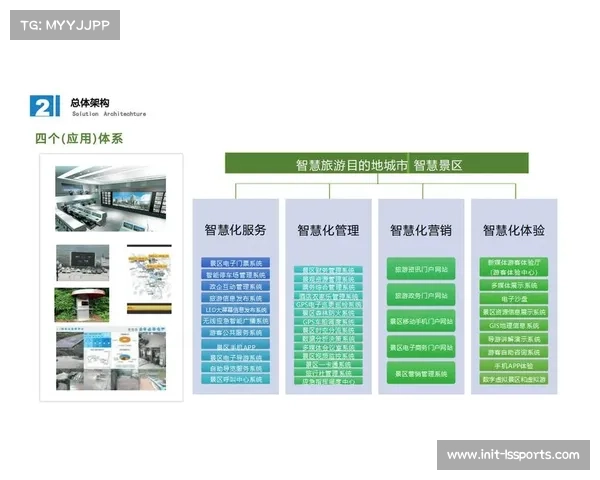This screenshot has width=600, height=480.
Task: Click the 旅游资讯门户网站 box
Action: point(421,269)
